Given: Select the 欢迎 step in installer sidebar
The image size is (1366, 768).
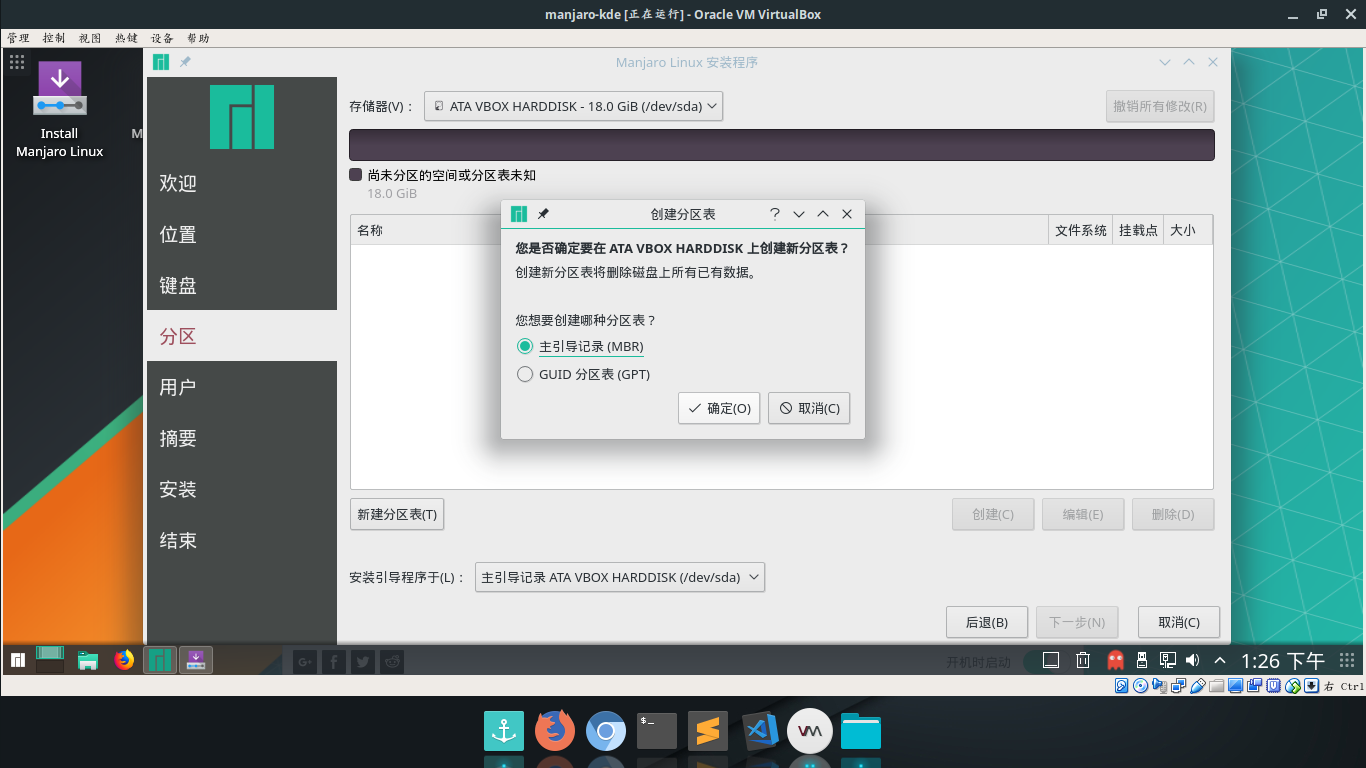Looking at the screenshot, I should point(242,183).
